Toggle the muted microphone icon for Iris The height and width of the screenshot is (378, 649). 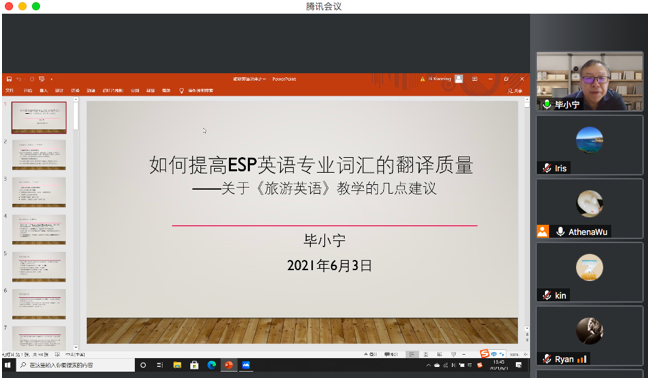pyautogui.click(x=547, y=168)
